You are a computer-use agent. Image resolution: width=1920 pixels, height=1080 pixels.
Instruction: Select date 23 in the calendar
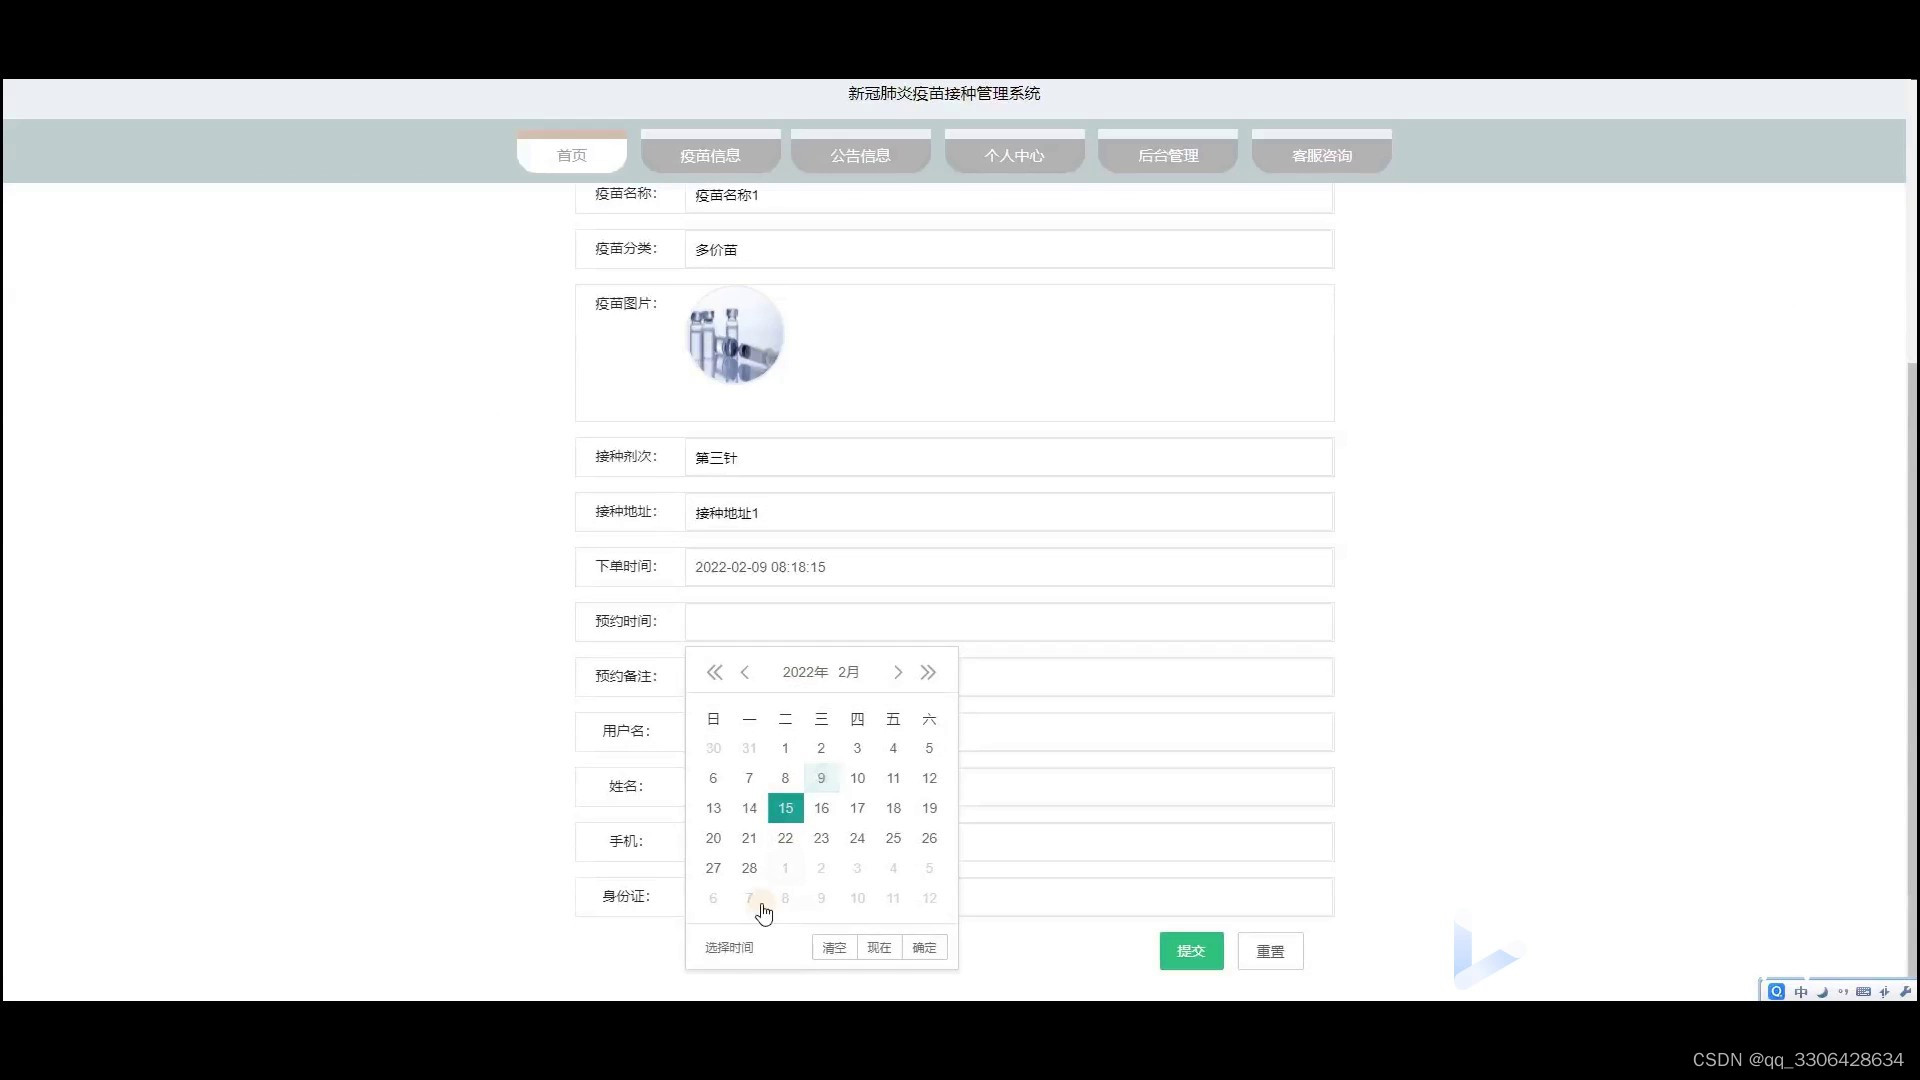pos(821,838)
